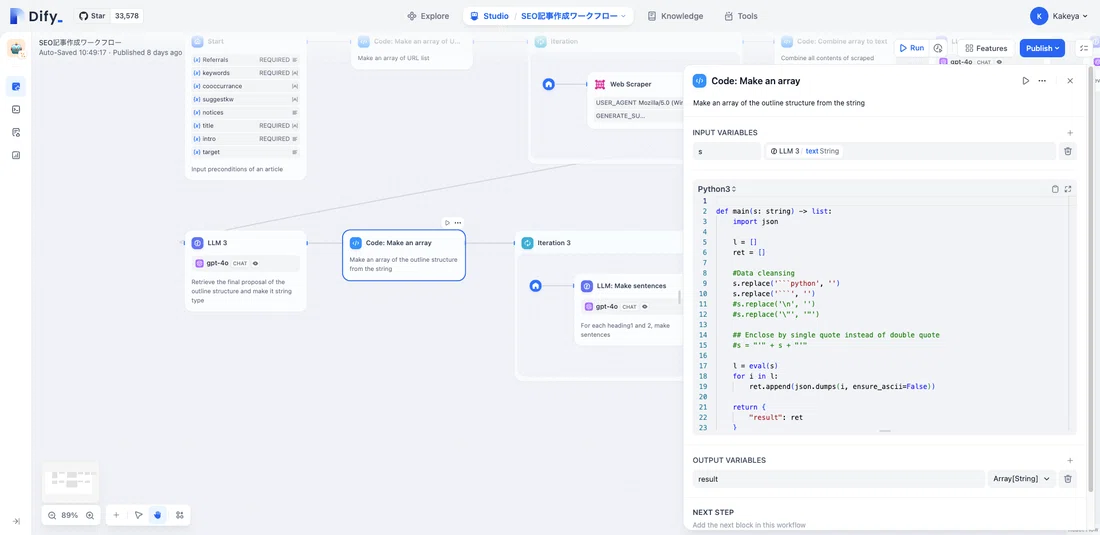The image size is (1100, 535).
Task: Zoom in the workflow canvas
Action: 90,515
